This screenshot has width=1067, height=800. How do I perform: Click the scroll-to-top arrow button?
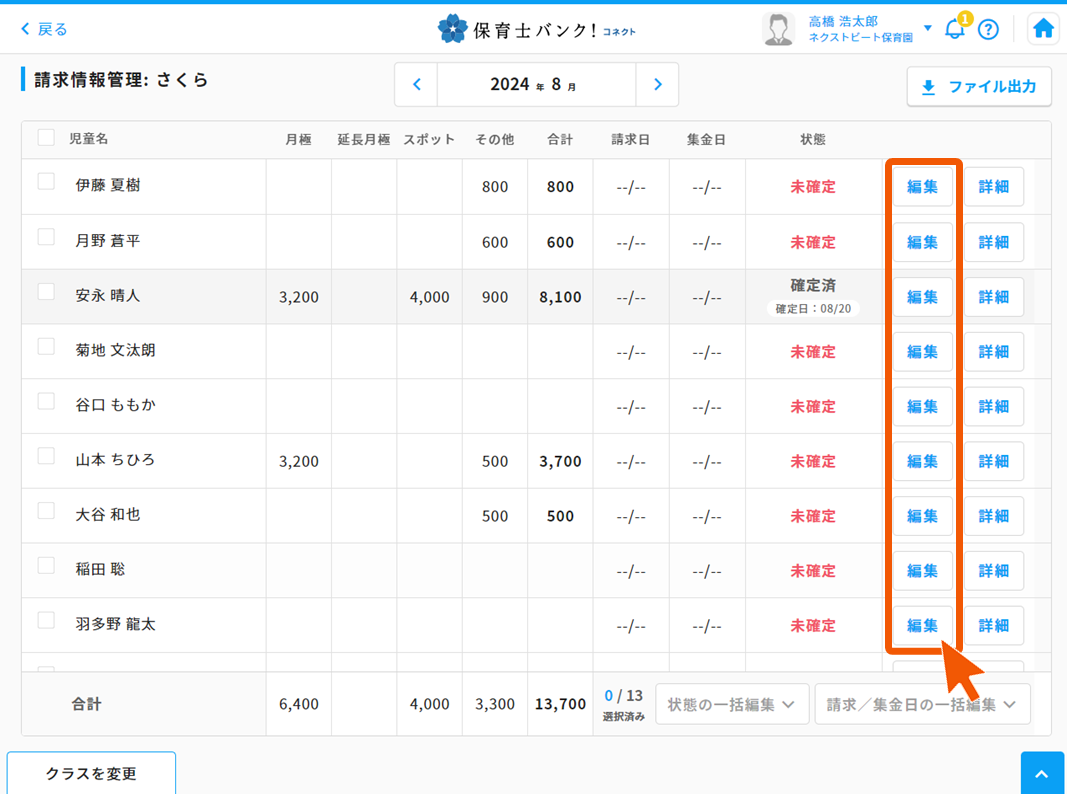(x=1042, y=775)
